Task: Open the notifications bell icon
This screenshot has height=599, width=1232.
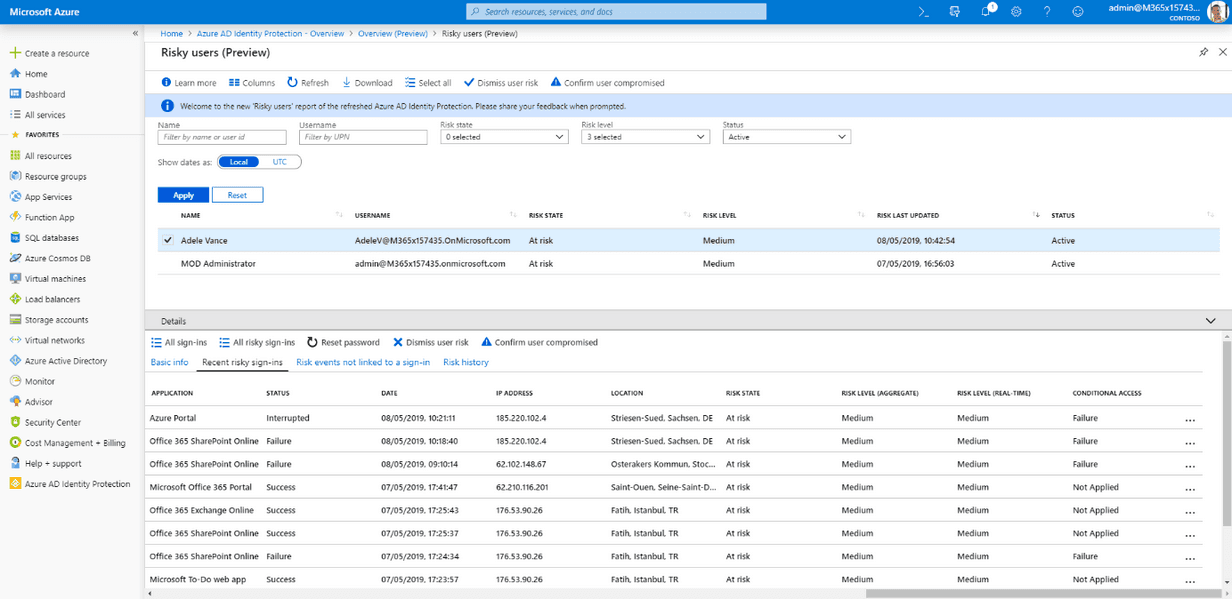Action: tap(986, 12)
